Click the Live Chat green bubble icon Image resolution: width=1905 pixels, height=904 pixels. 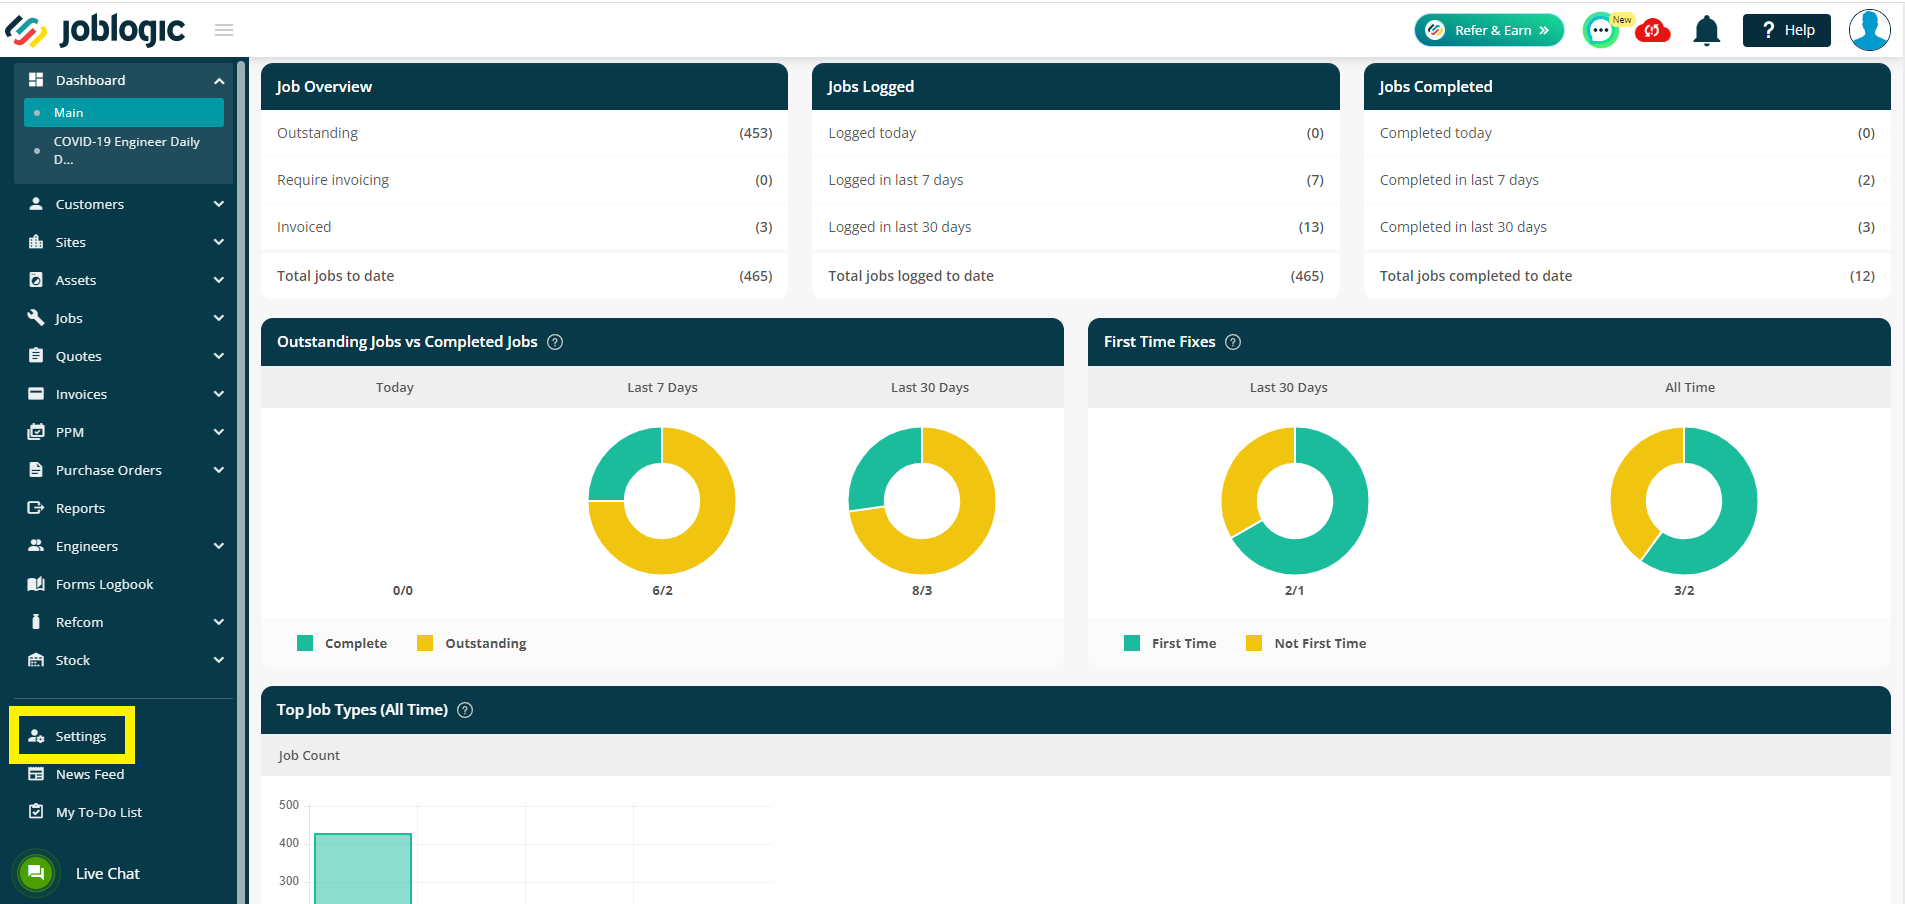pos(36,873)
